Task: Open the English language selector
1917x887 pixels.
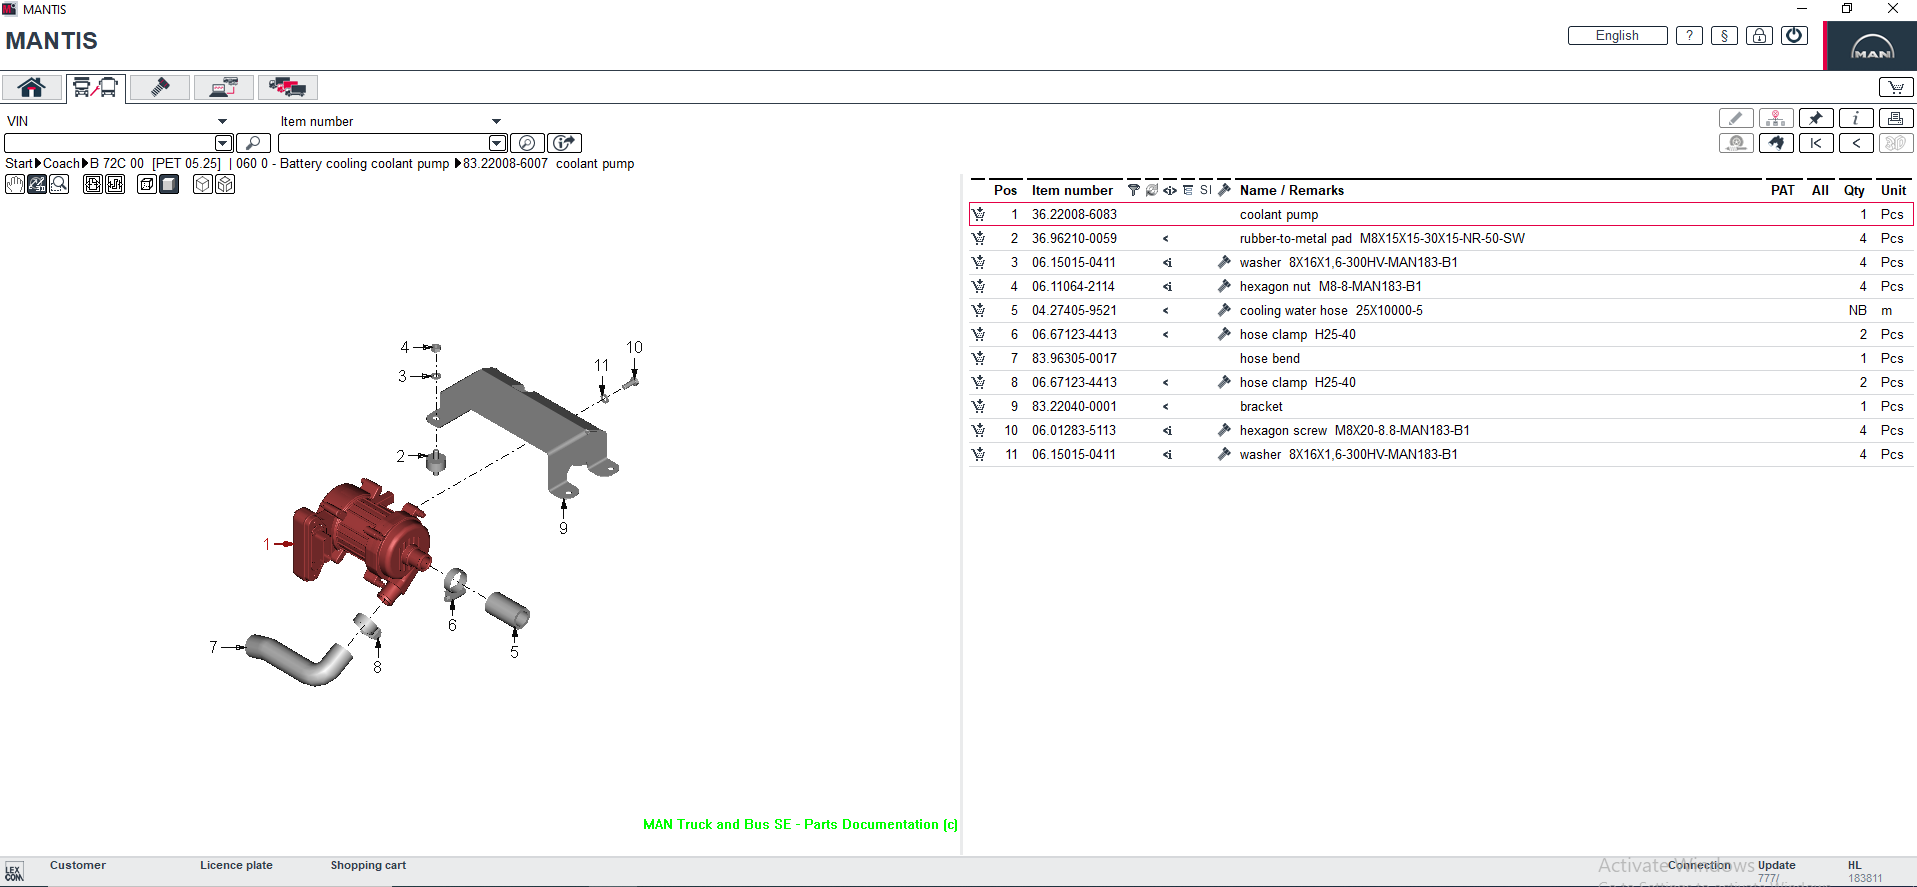Action: [1617, 36]
